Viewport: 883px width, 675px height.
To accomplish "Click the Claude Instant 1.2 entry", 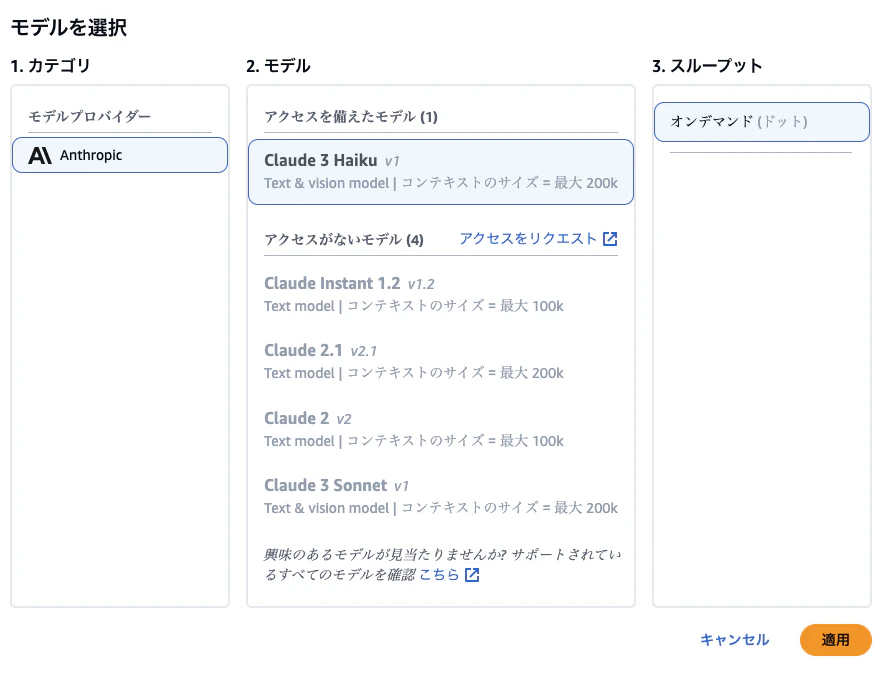I will (441, 294).
